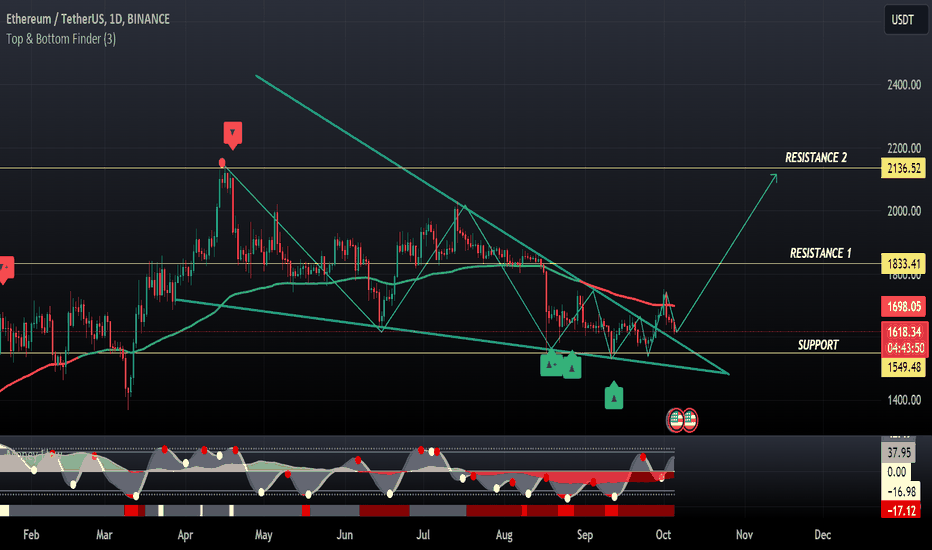Click the 2000.00 price axis label

point(904,211)
